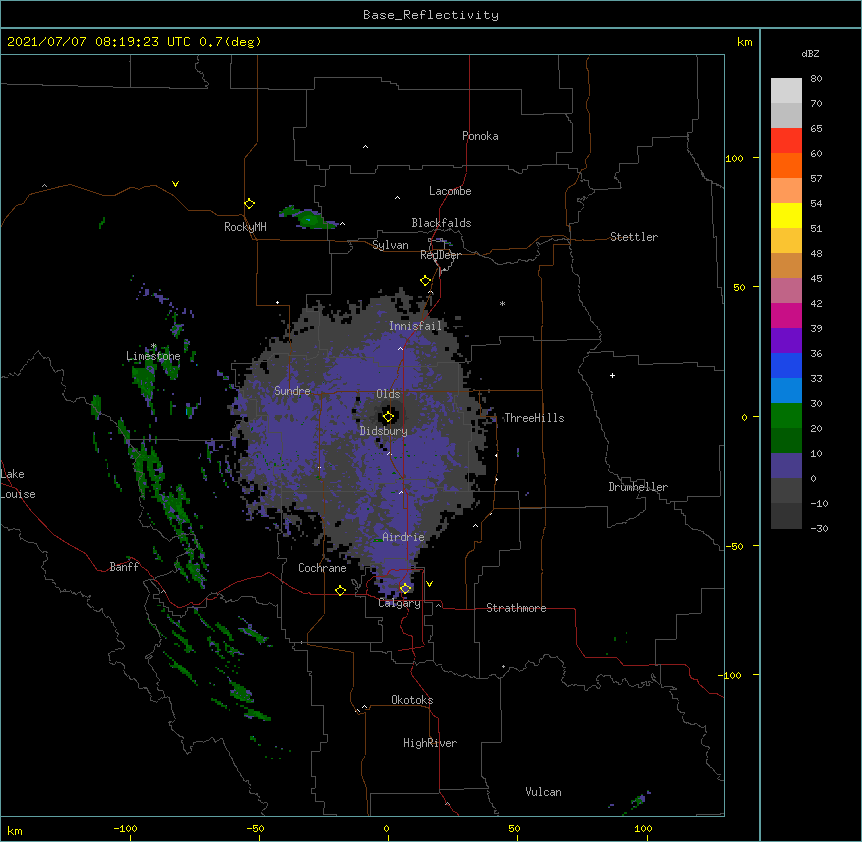862x842 pixels.
Task: Click the magenta 39-42 dBZ legend swatch
Action: [x=786, y=315]
